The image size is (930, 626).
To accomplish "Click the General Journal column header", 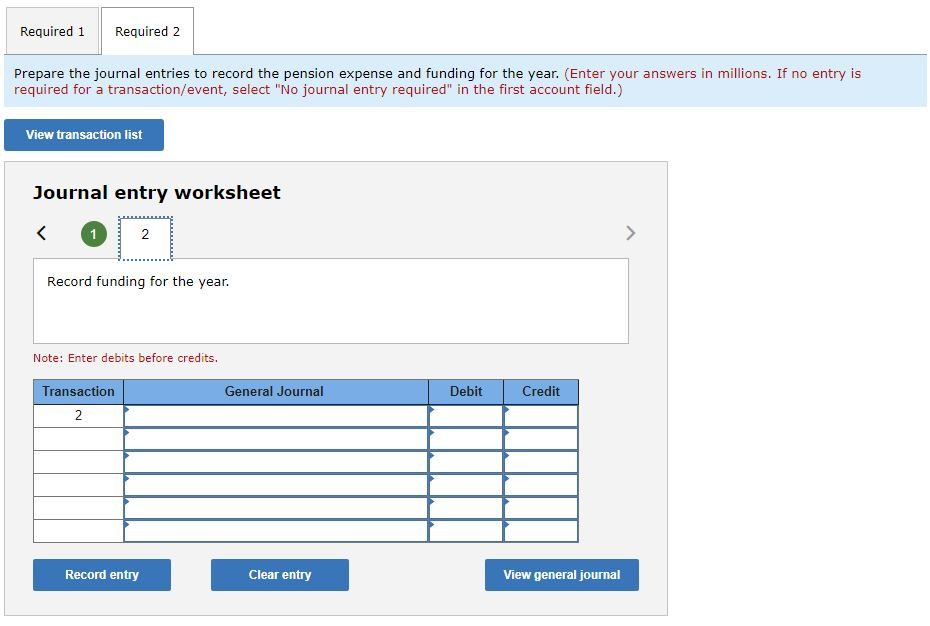I will pyautogui.click(x=274, y=392).
